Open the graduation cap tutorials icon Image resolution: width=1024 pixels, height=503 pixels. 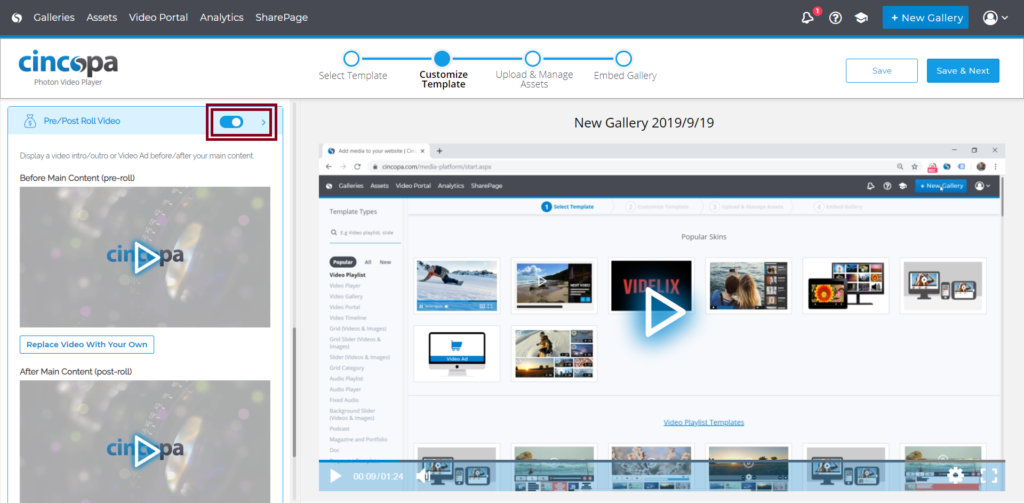click(860, 18)
